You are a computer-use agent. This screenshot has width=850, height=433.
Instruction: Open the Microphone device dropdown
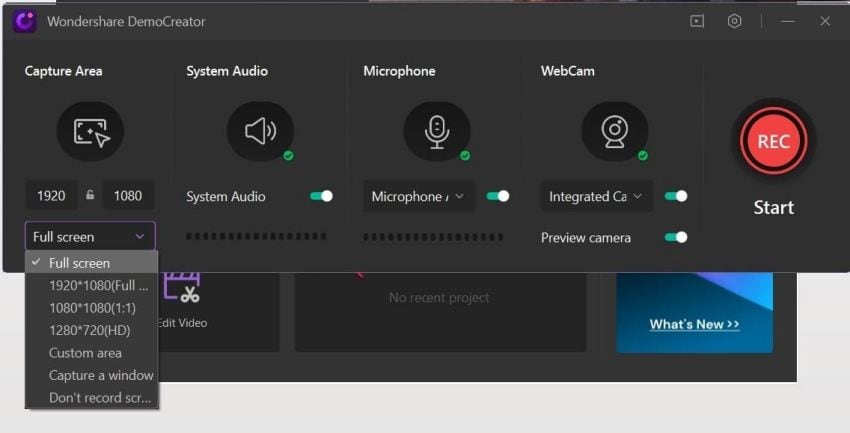(x=419, y=196)
